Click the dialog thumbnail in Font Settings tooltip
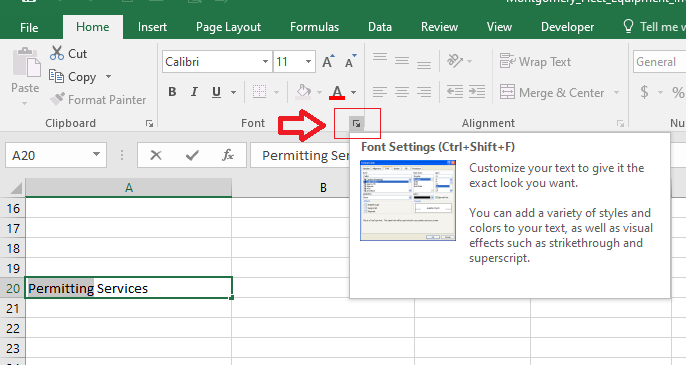Image resolution: width=686 pixels, height=365 pixels. point(408,200)
